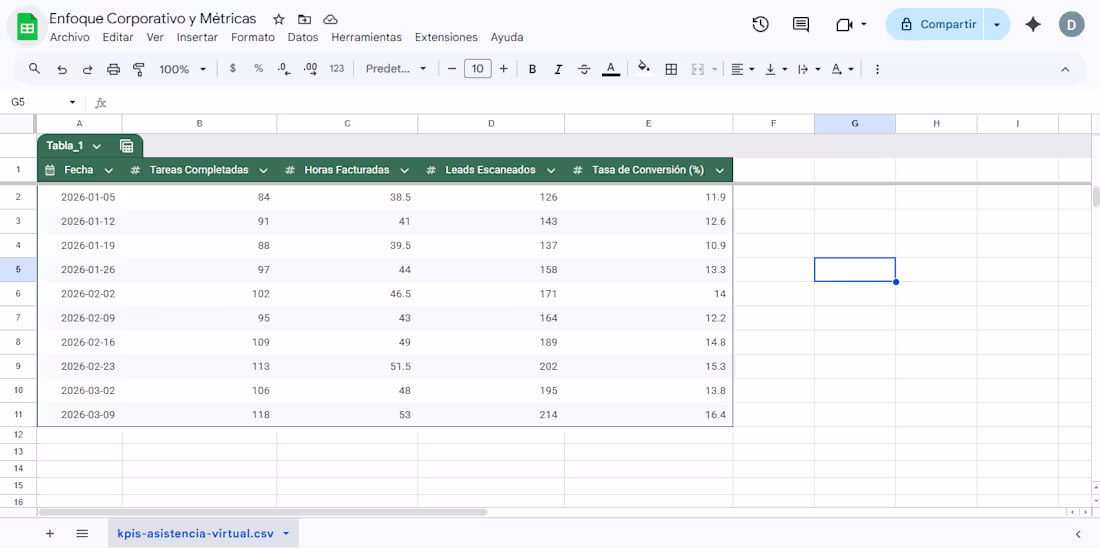Toggle italic formatting

click(x=558, y=69)
